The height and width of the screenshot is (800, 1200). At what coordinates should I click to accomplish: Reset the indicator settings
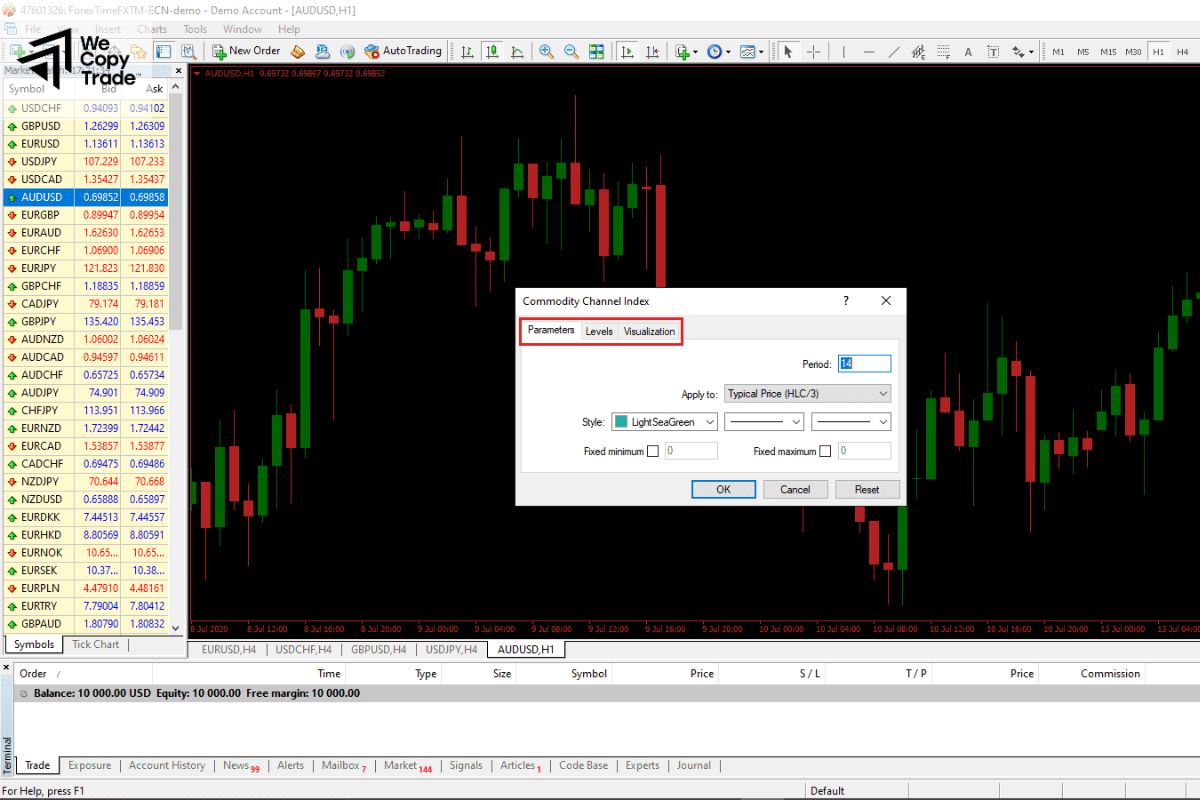pyautogui.click(x=866, y=489)
